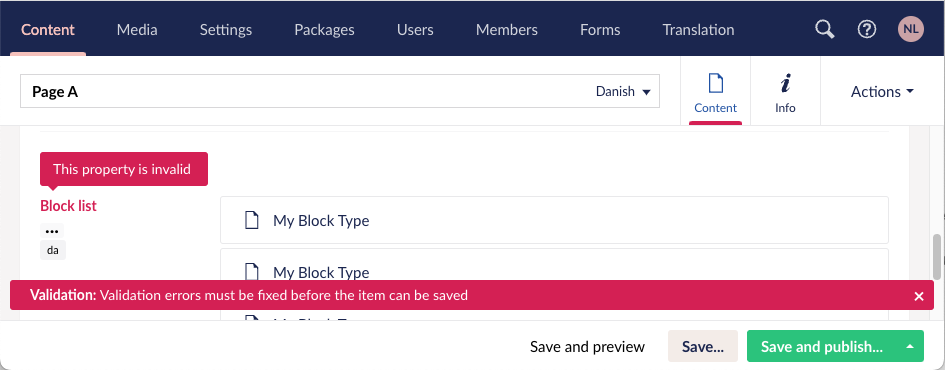The image size is (945, 370).
Task: Open the Translation section
Action: point(698,30)
